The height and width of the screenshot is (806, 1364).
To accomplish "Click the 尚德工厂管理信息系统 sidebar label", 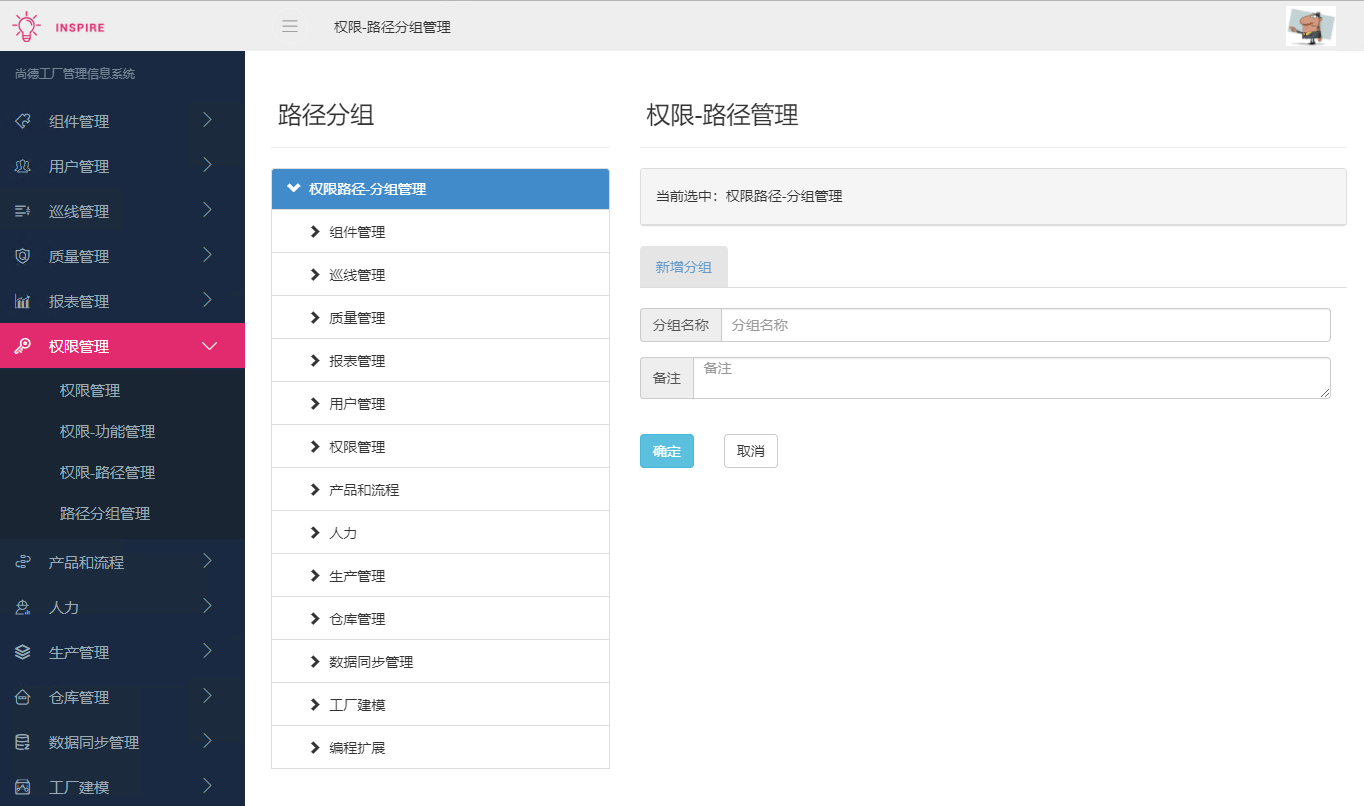I will [75, 74].
